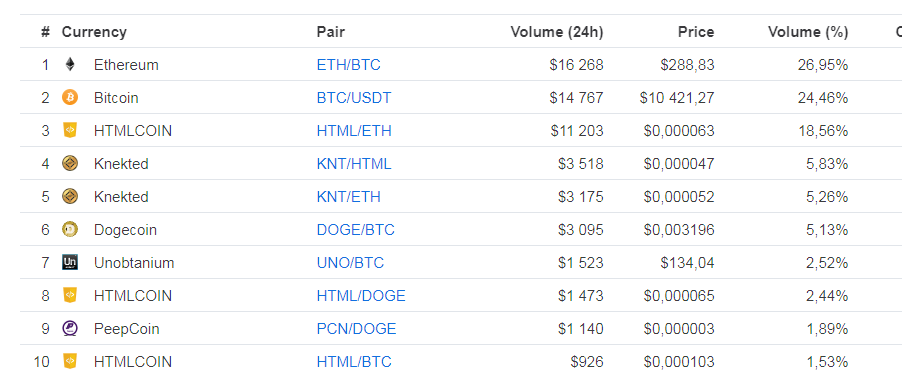Click the Pair column header
This screenshot has height=376, width=902.
pyautogui.click(x=331, y=32)
